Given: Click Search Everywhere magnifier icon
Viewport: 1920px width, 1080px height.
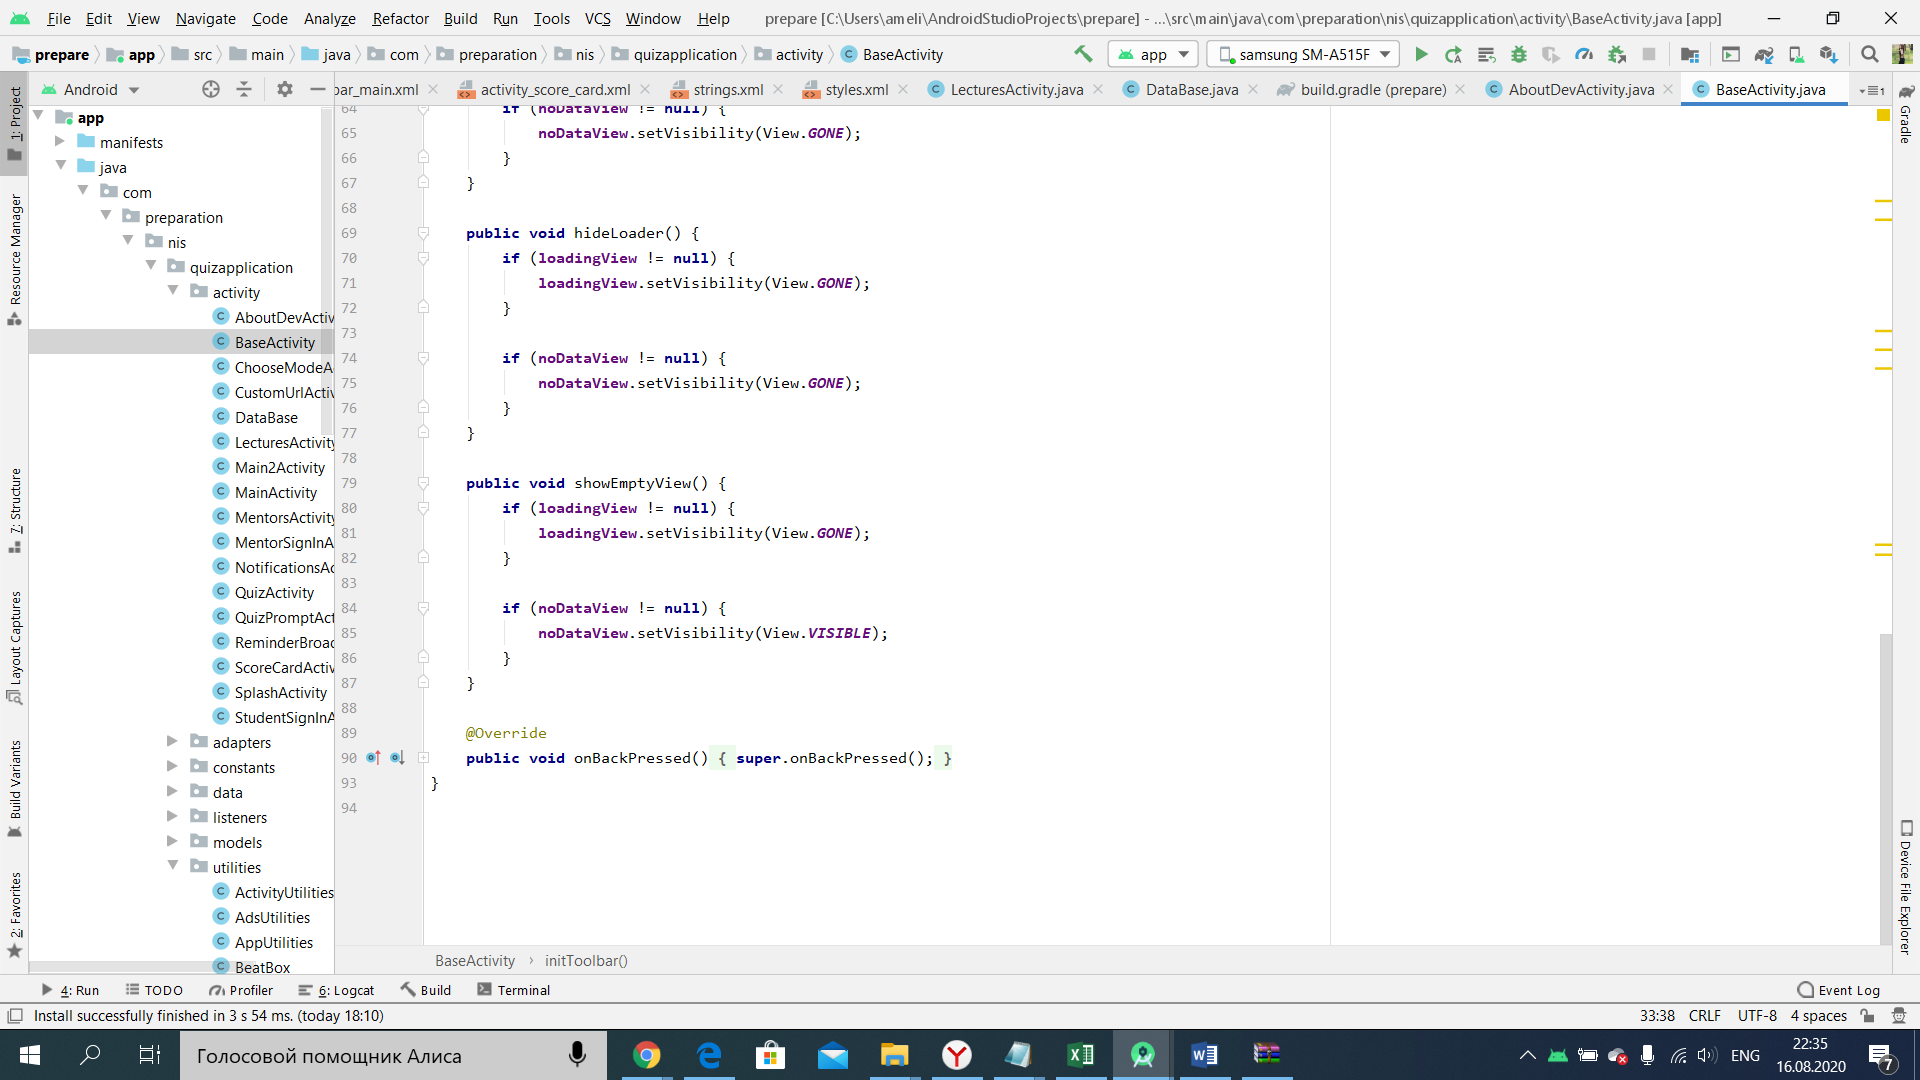Looking at the screenshot, I should [1869, 54].
